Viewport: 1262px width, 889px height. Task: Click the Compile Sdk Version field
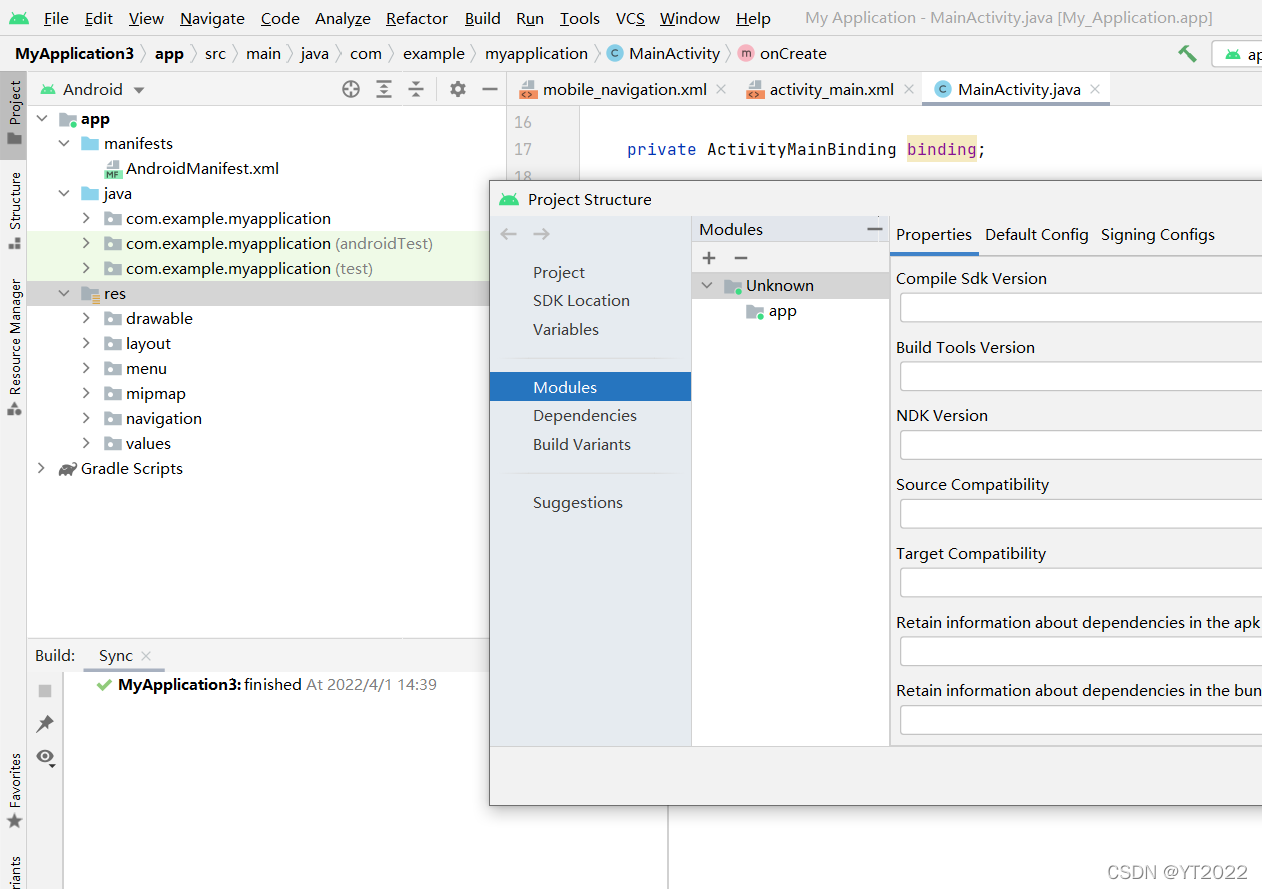[x=1081, y=308]
